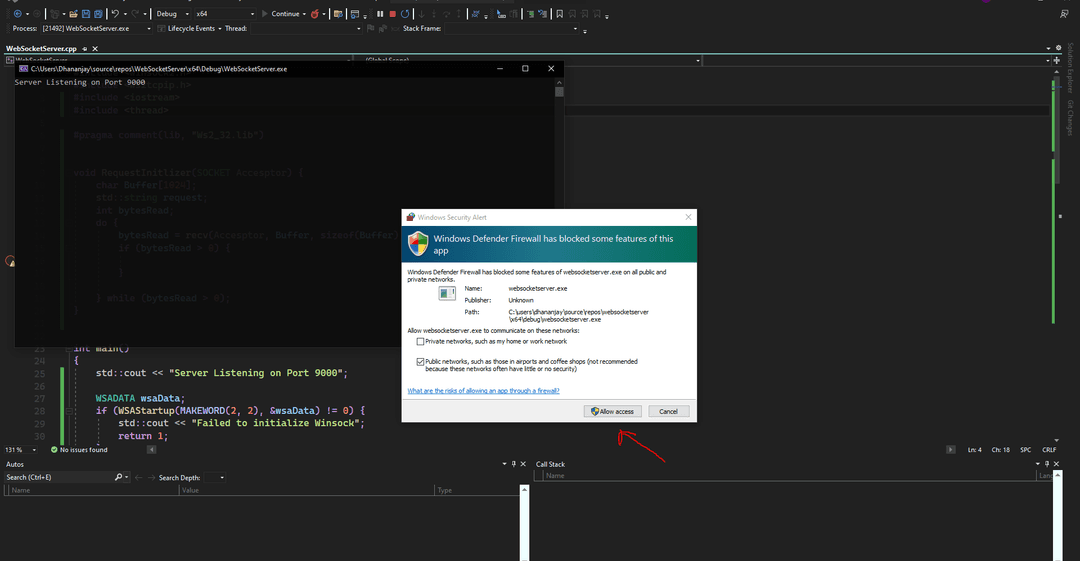Click the SPC indentation indicator
Screen dimensions: 1080x561
pyautogui.click(x=1026, y=450)
